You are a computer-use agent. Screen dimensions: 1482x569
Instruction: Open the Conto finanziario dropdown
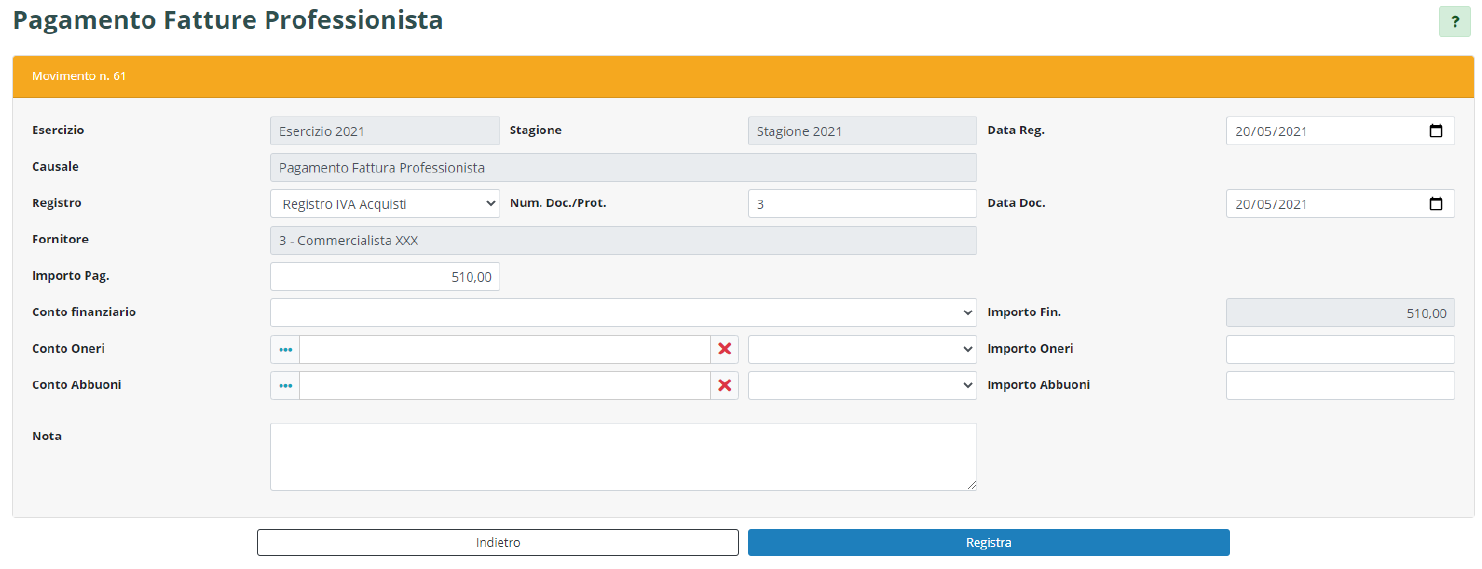coord(622,313)
